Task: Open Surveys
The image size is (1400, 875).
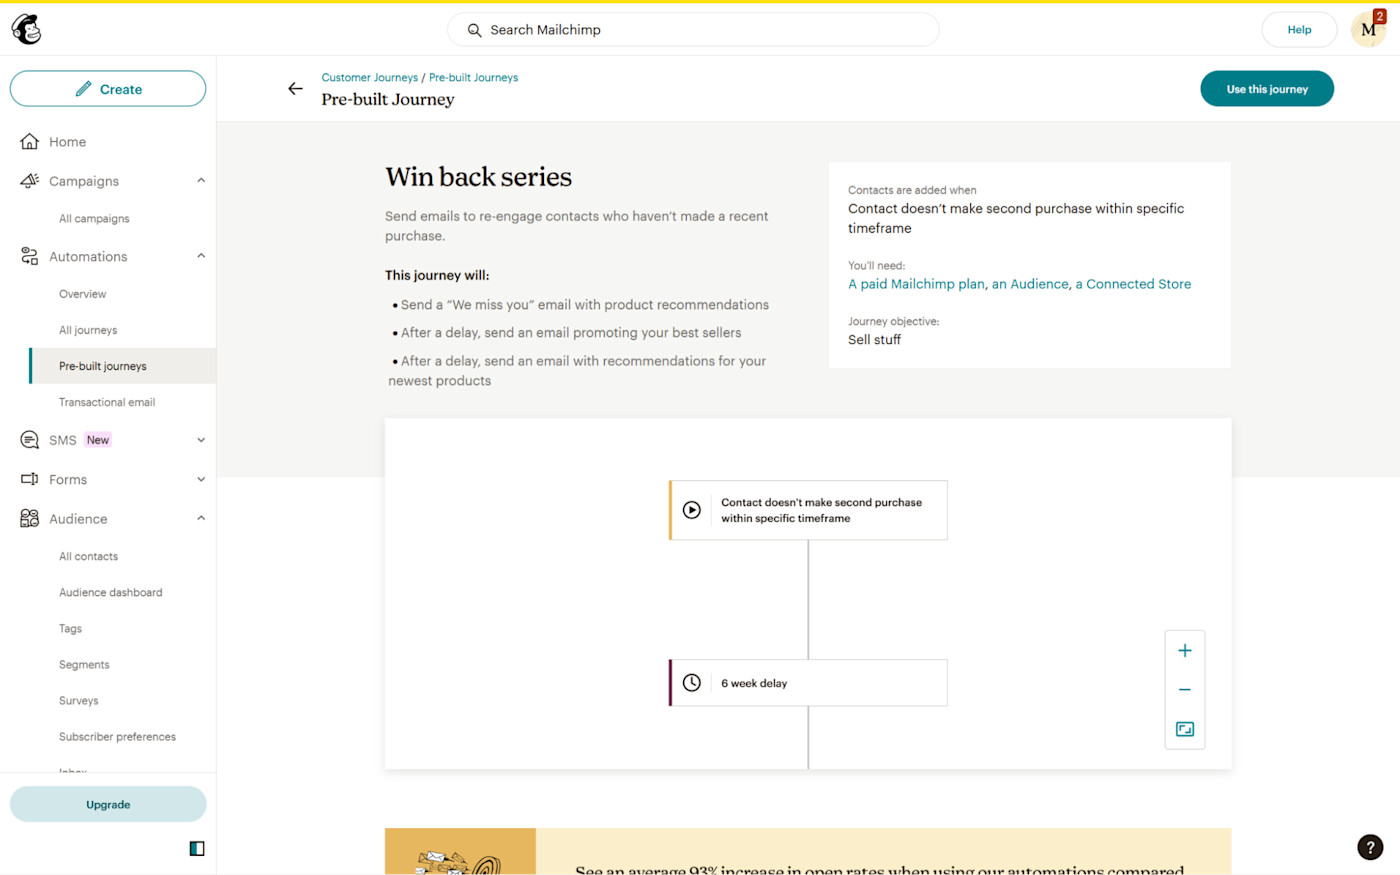Action: pyautogui.click(x=79, y=701)
